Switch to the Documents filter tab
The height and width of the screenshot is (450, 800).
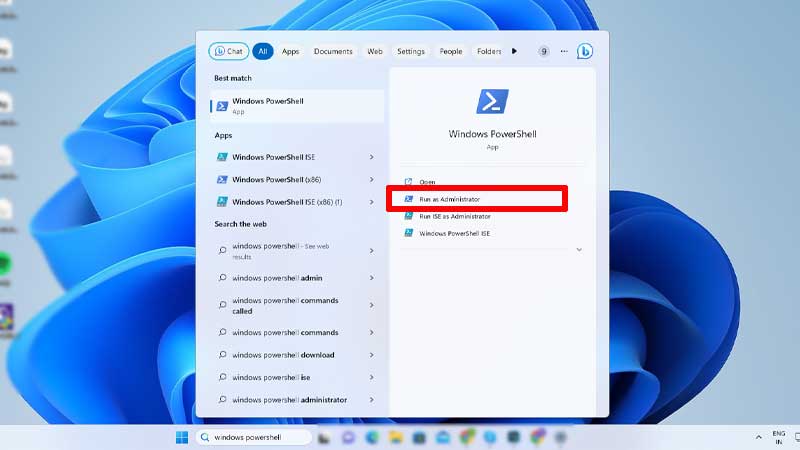click(x=333, y=52)
